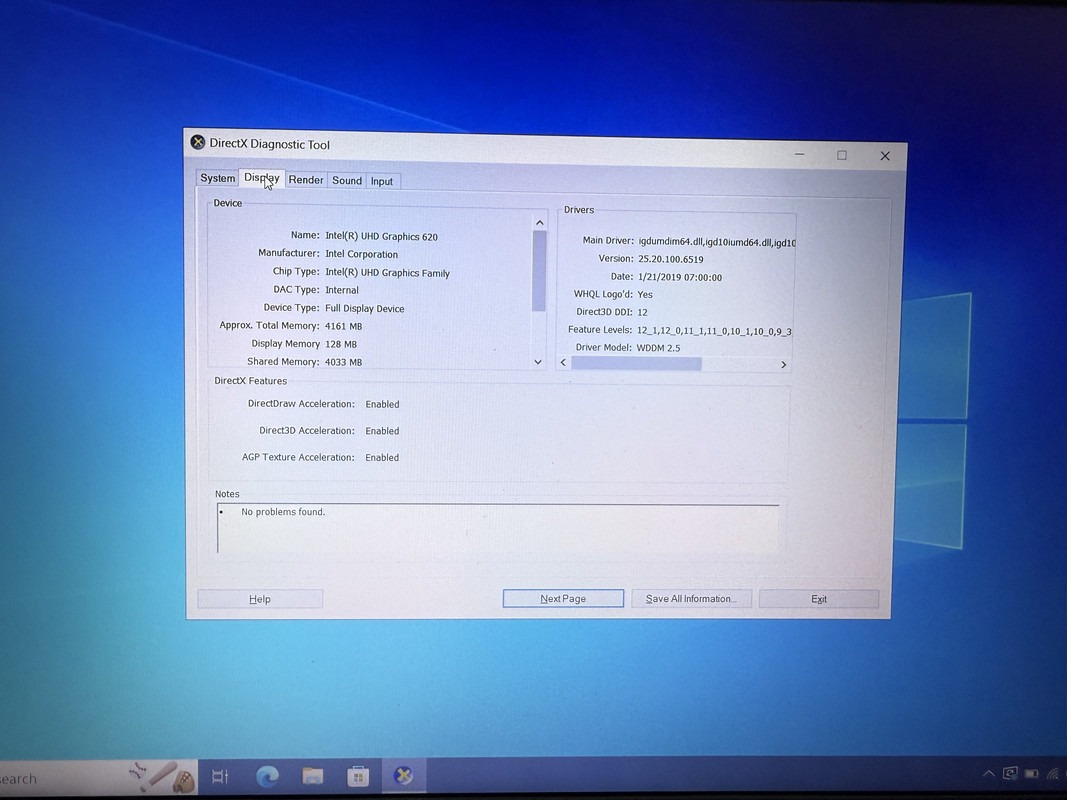This screenshot has width=1067, height=800.
Task: Click the Main Driver file names text
Action: pos(717,242)
